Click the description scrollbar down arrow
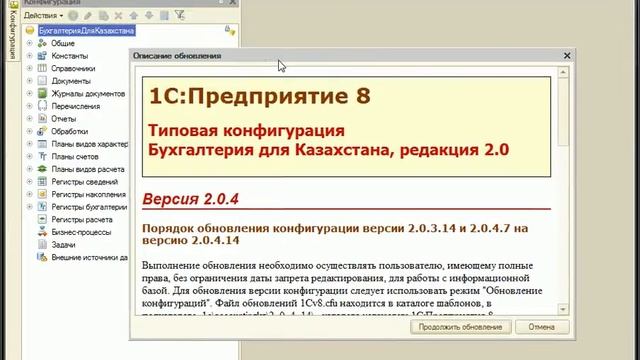The image size is (640, 360). (x=563, y=309)
